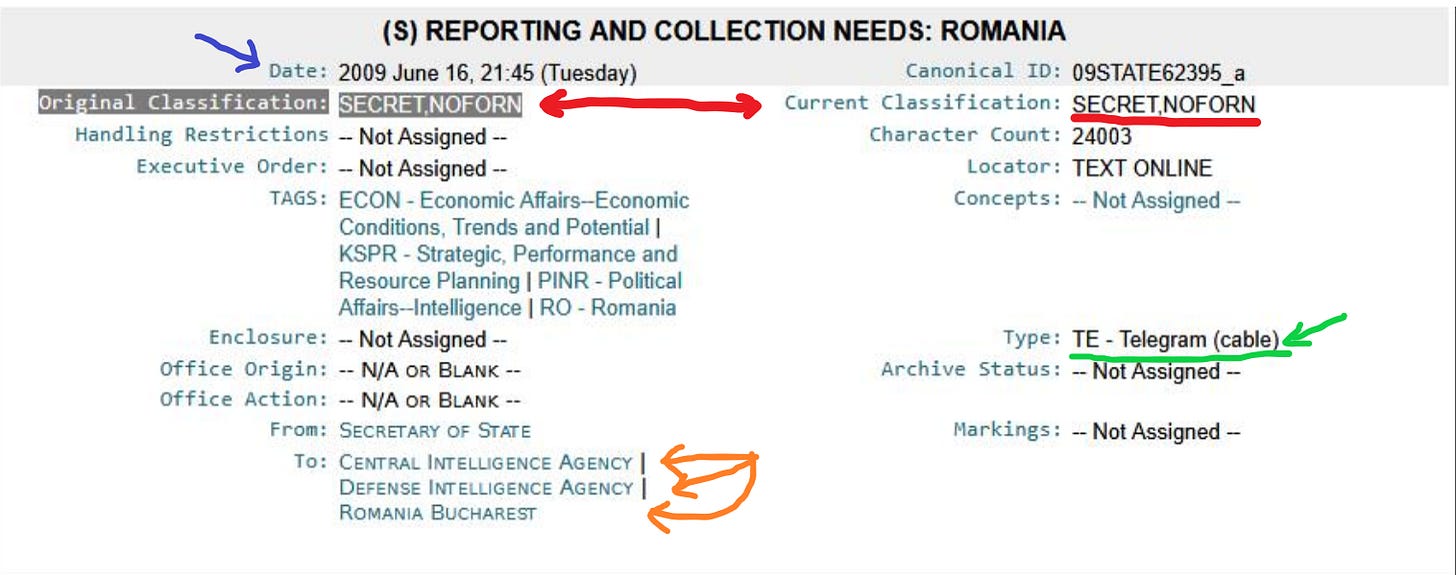Viewport: 1456px width, 575px height.
Task: Click the Office Origin label
Action: [x=244, y=368]
